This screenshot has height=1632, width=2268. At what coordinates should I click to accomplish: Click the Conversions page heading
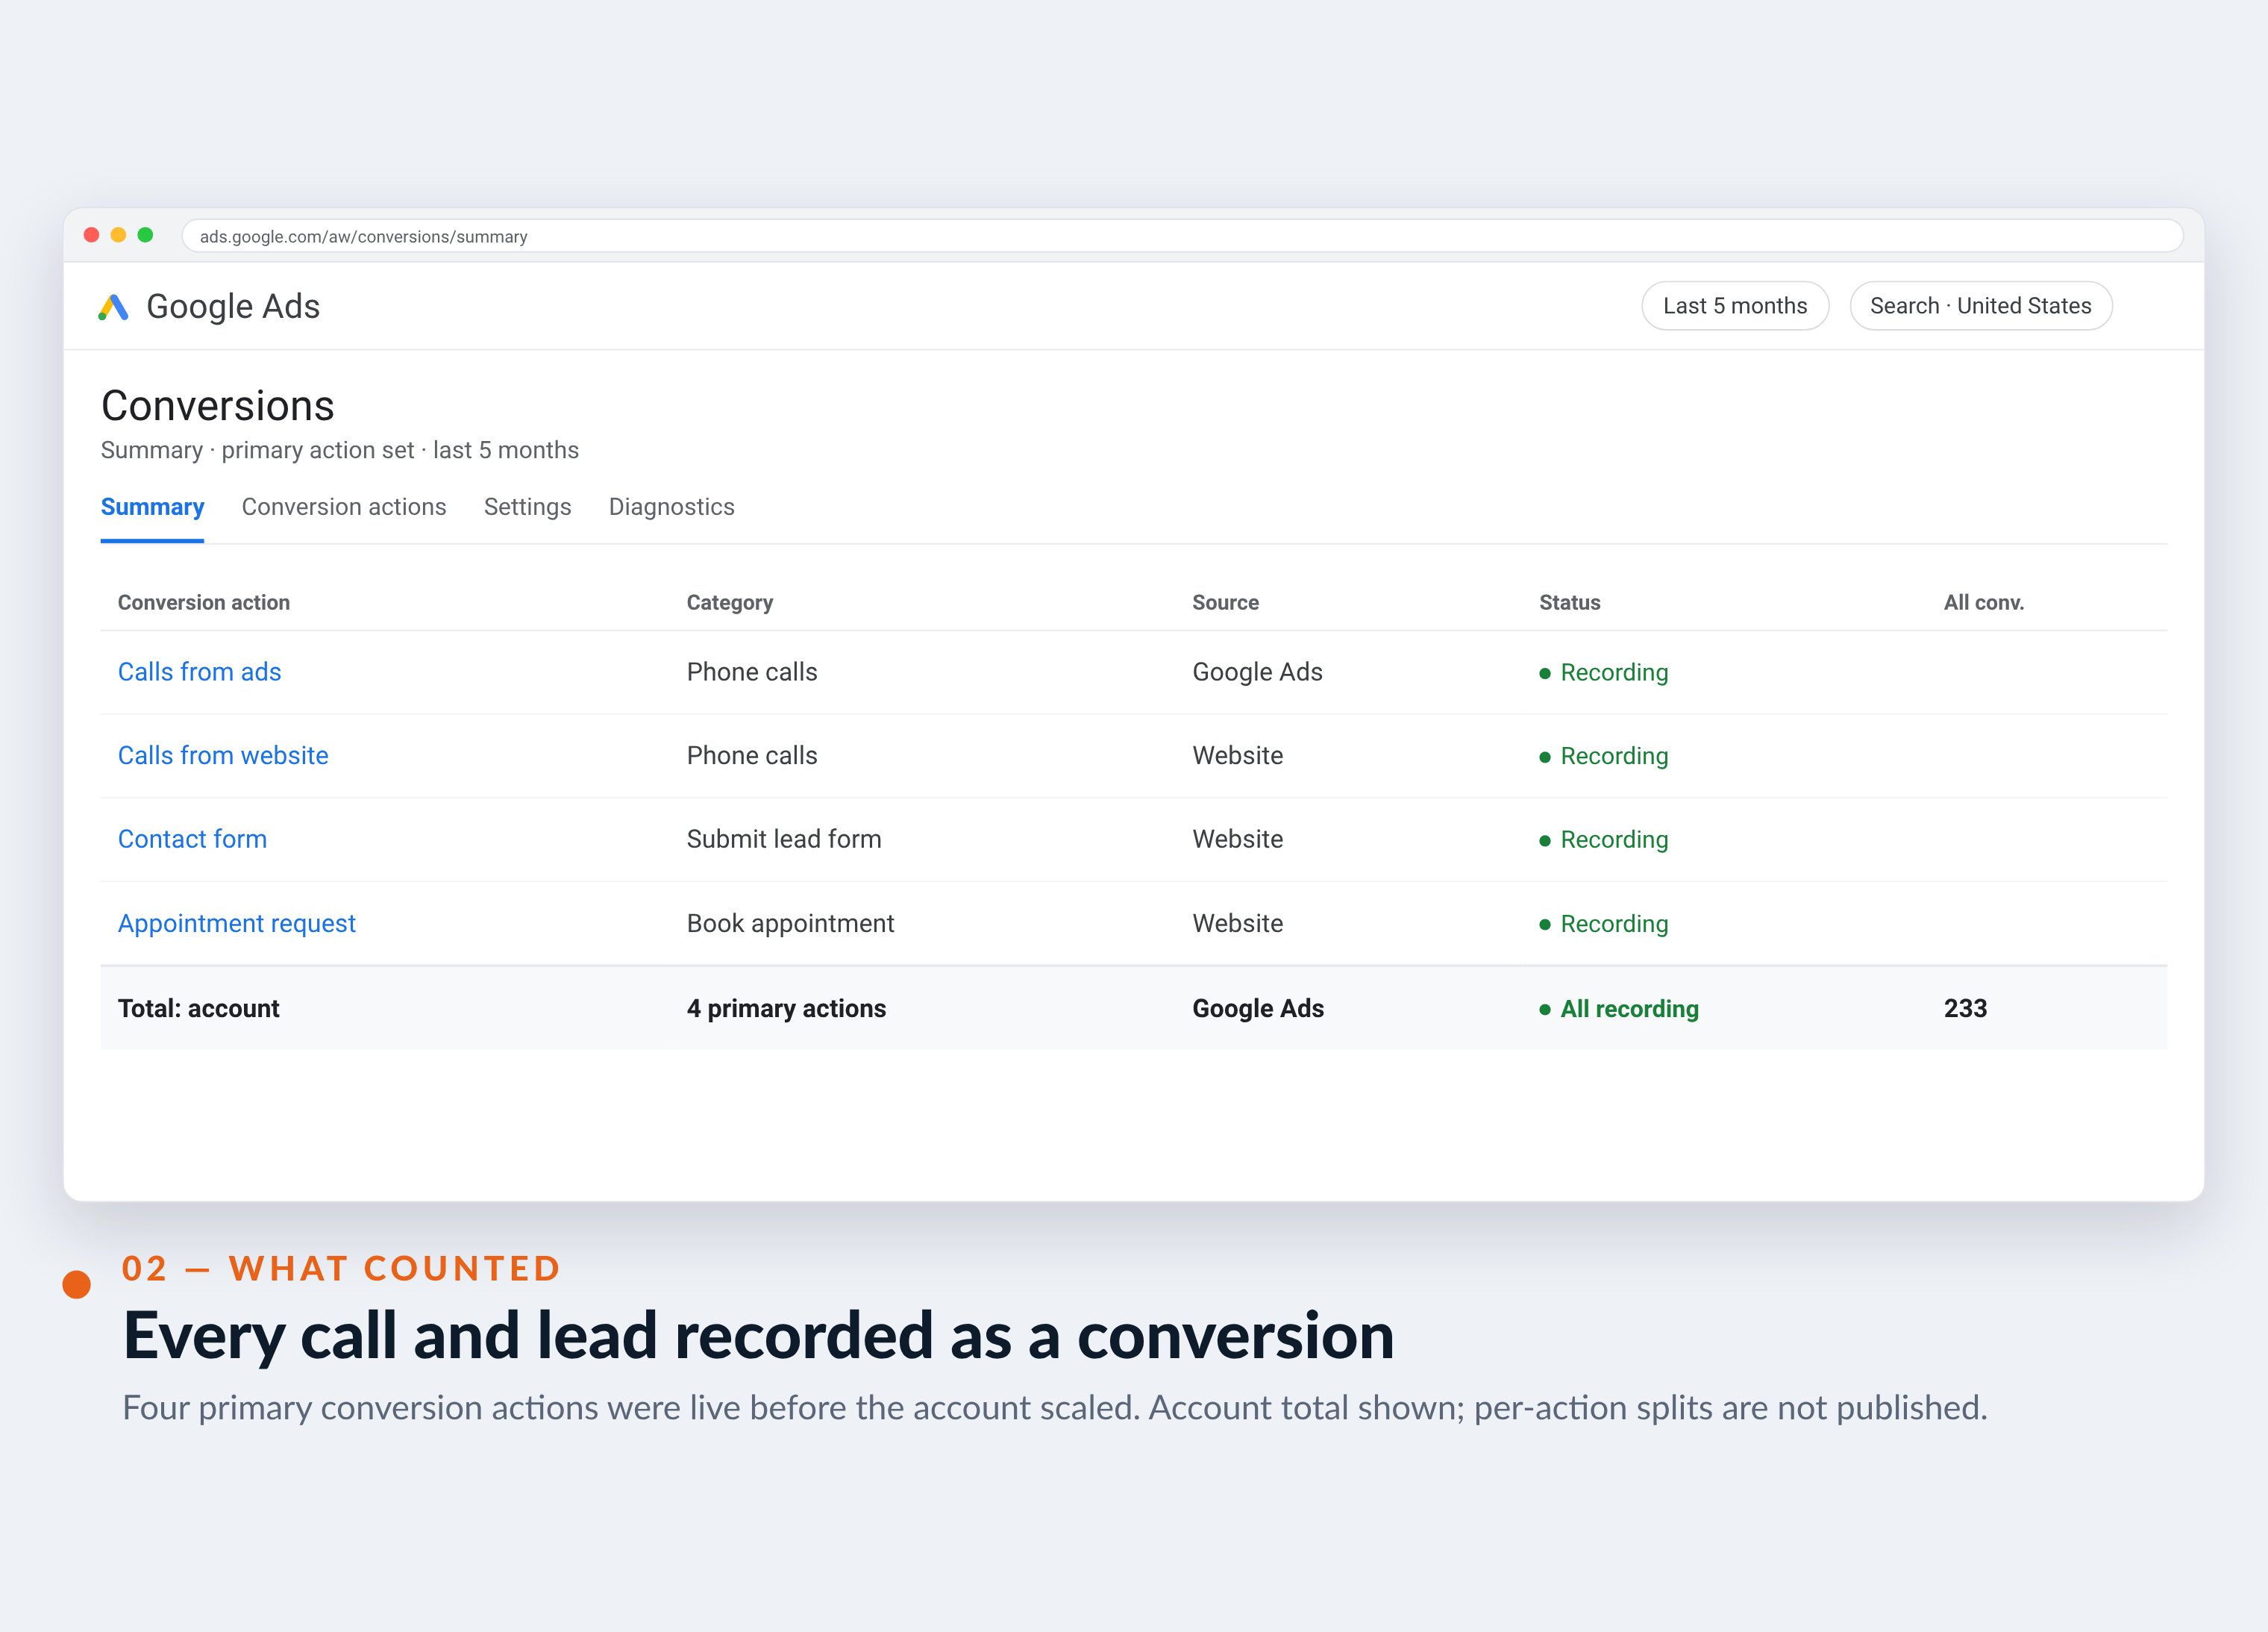point(218,406)
